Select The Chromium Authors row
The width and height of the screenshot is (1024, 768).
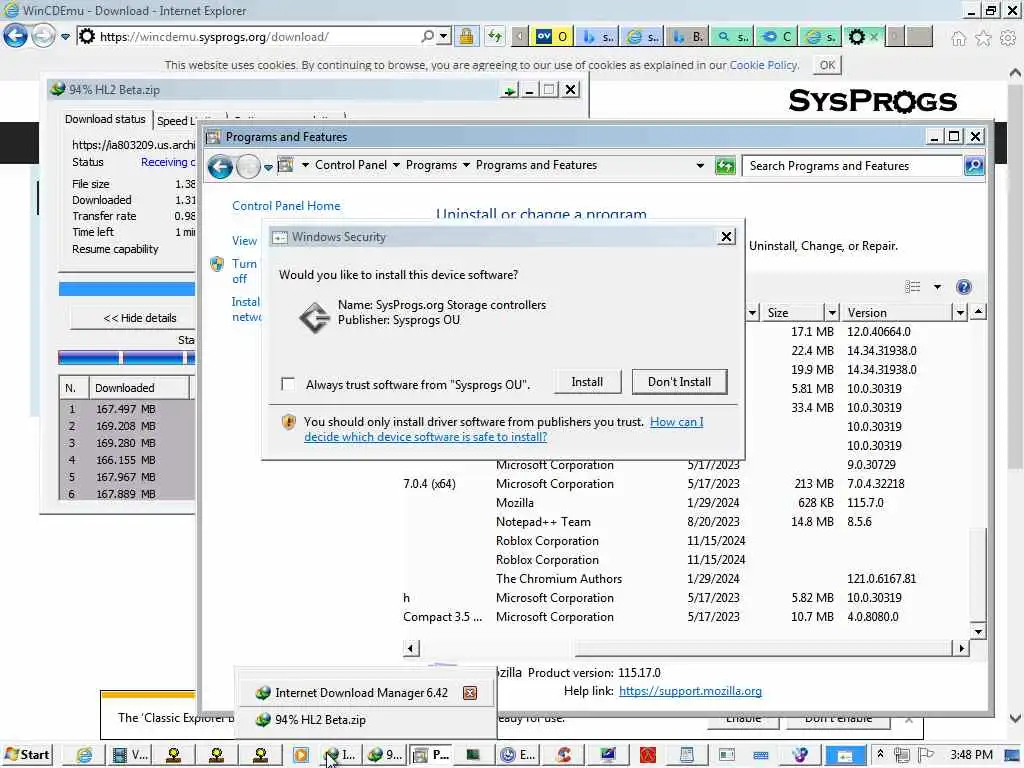coord(686,579)
